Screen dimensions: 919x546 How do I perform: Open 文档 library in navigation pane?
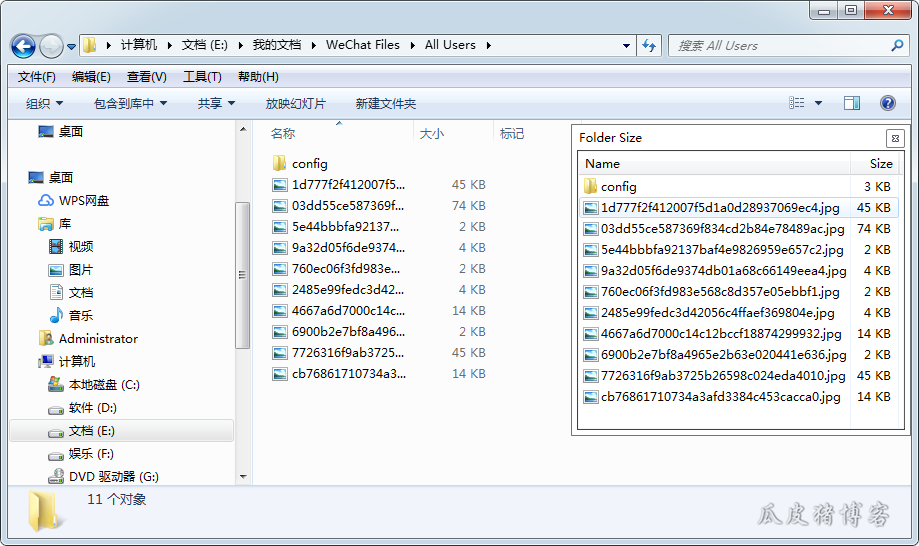(x=71, y=292)
